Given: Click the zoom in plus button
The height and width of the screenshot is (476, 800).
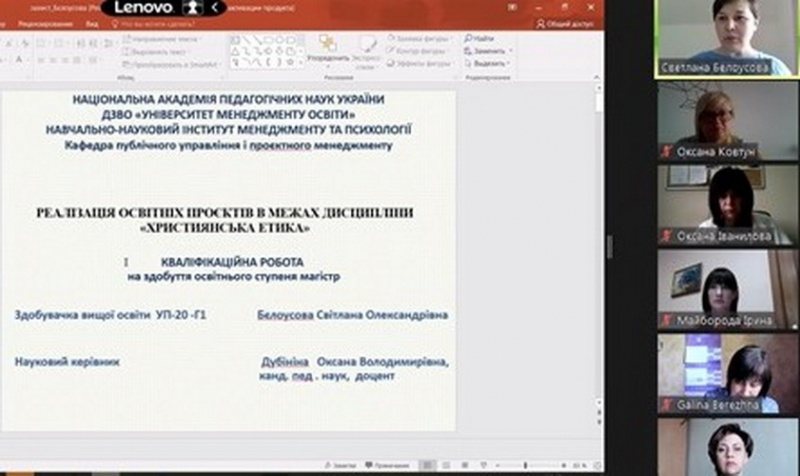Looking at the screenshot, I should tap(563, 465).
